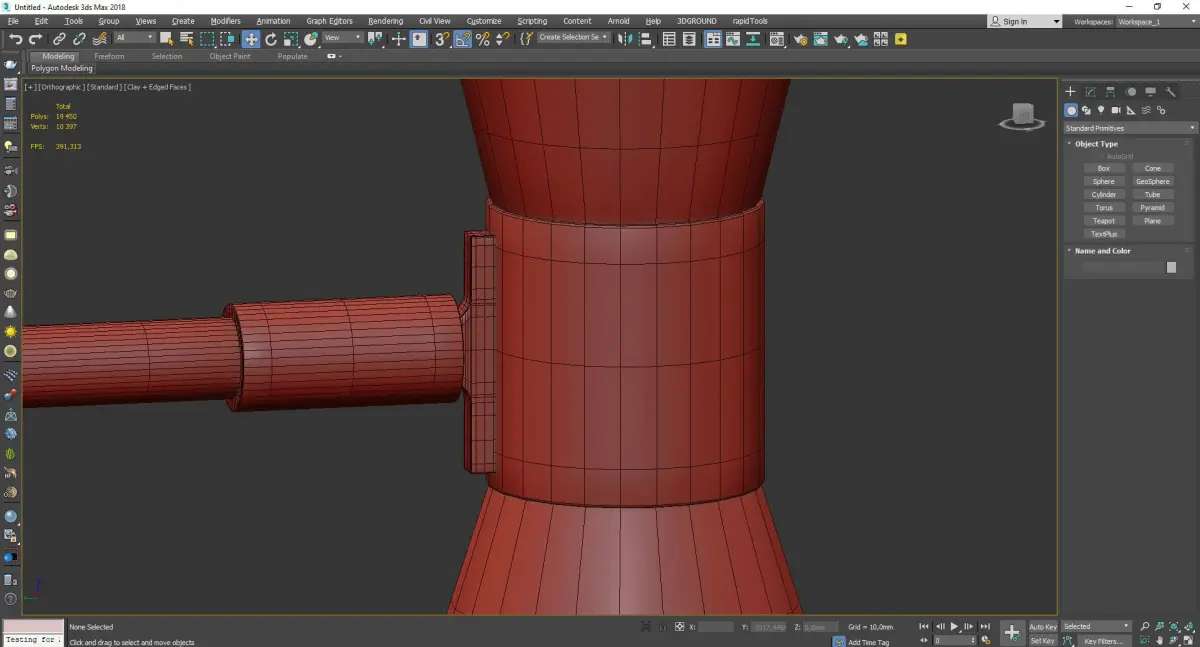Open the selection filter All dropdown

[x=134, y=38]
